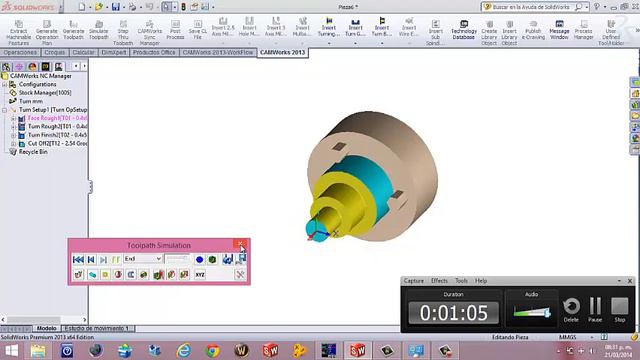Select Recycle Bin tree item
The height and width of the screenshot is (360, 640).
33,152
